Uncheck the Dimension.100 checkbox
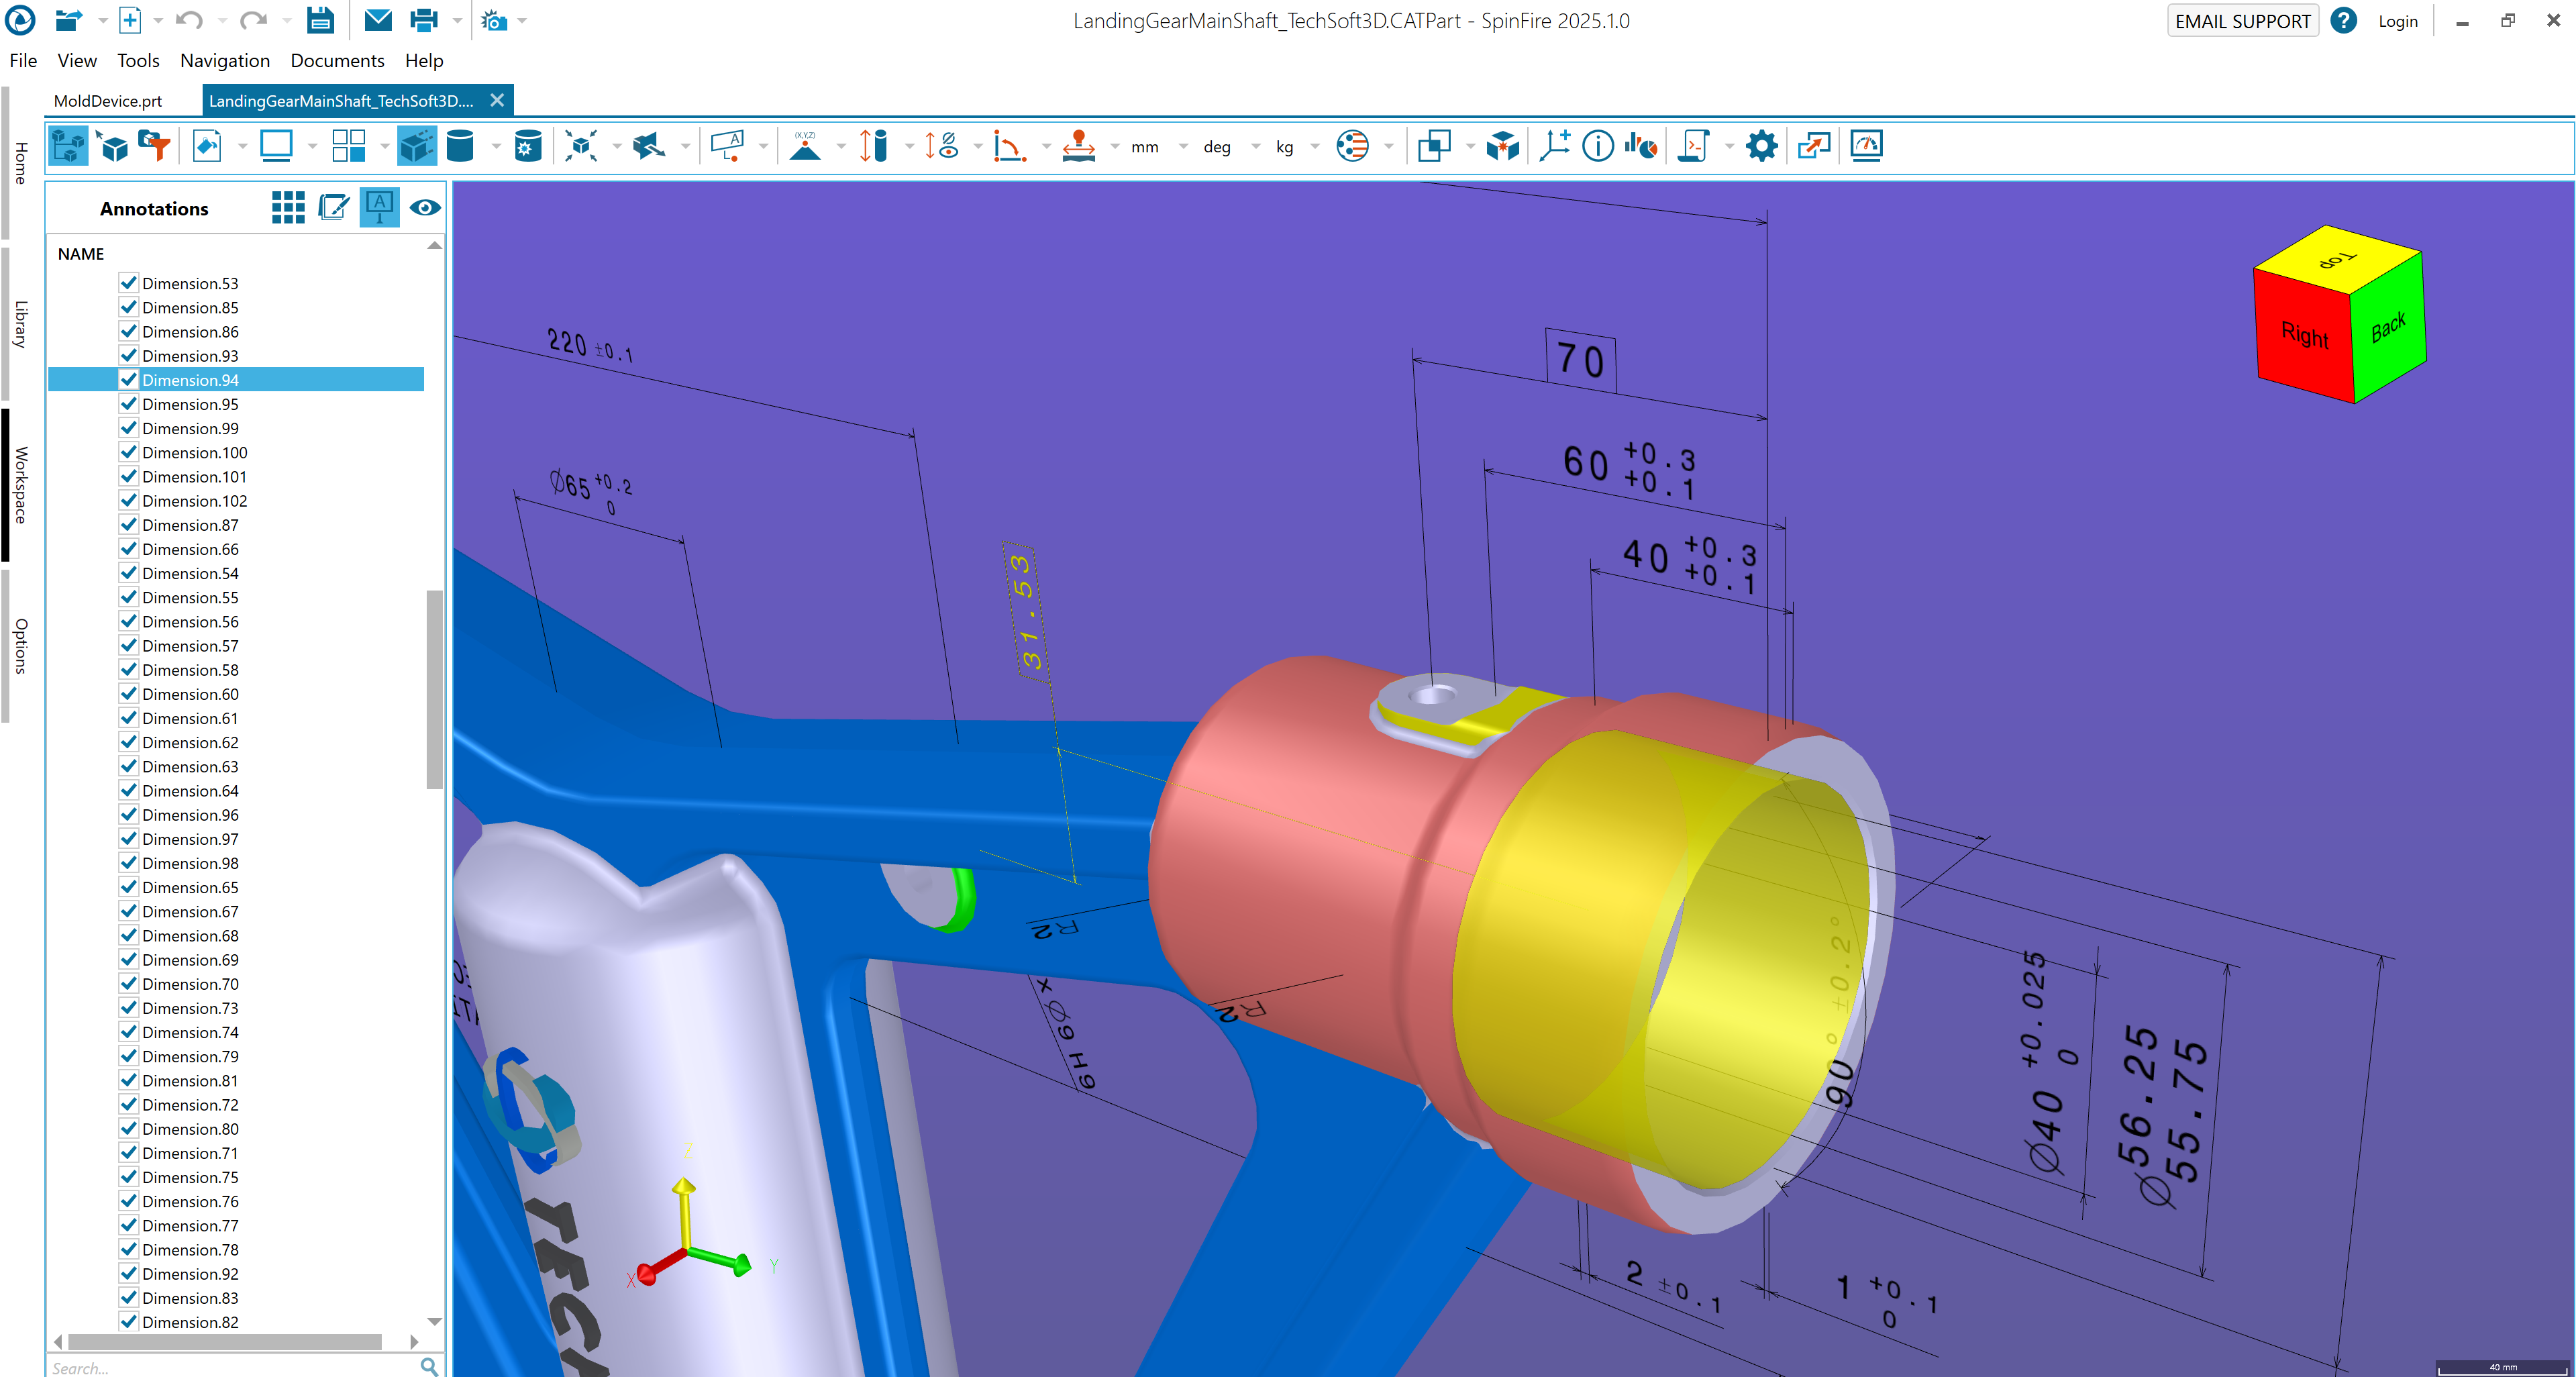 point(128,452)
